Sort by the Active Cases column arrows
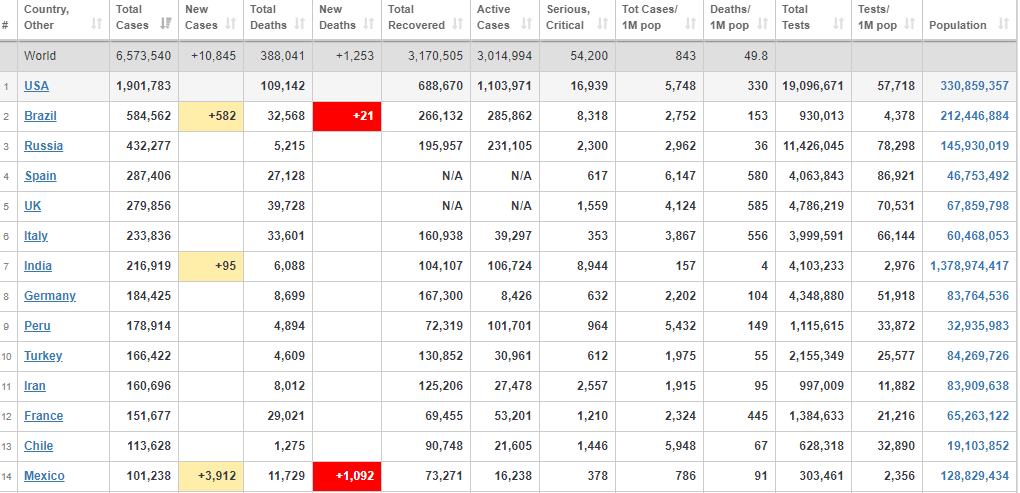The width and height of the screenshot is (1020, 493). click(x=526, y=25)
